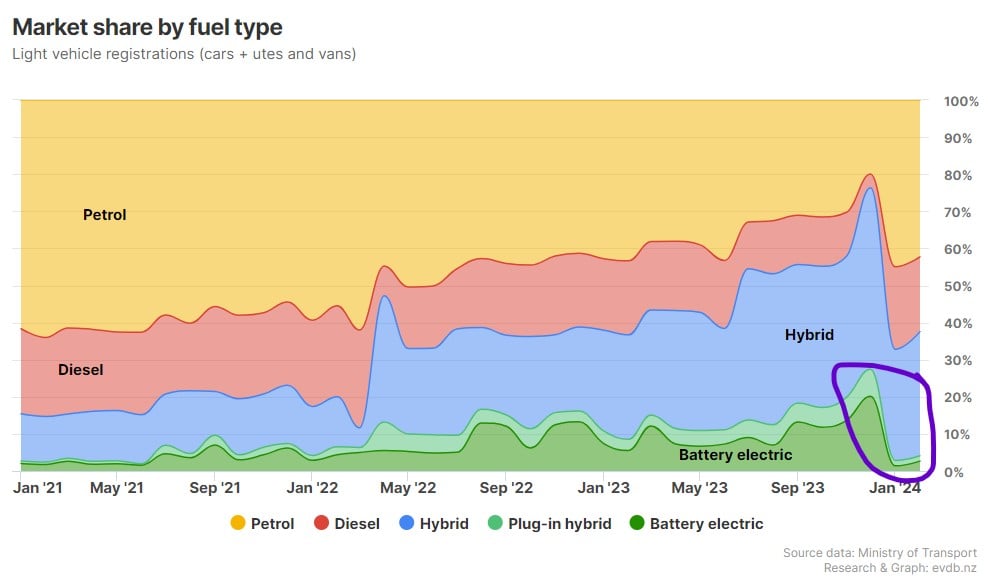This screenshot has height=585, width=988.
Task: Click the Jan '24 x-axis label
Action: click(x=893, y=488)
